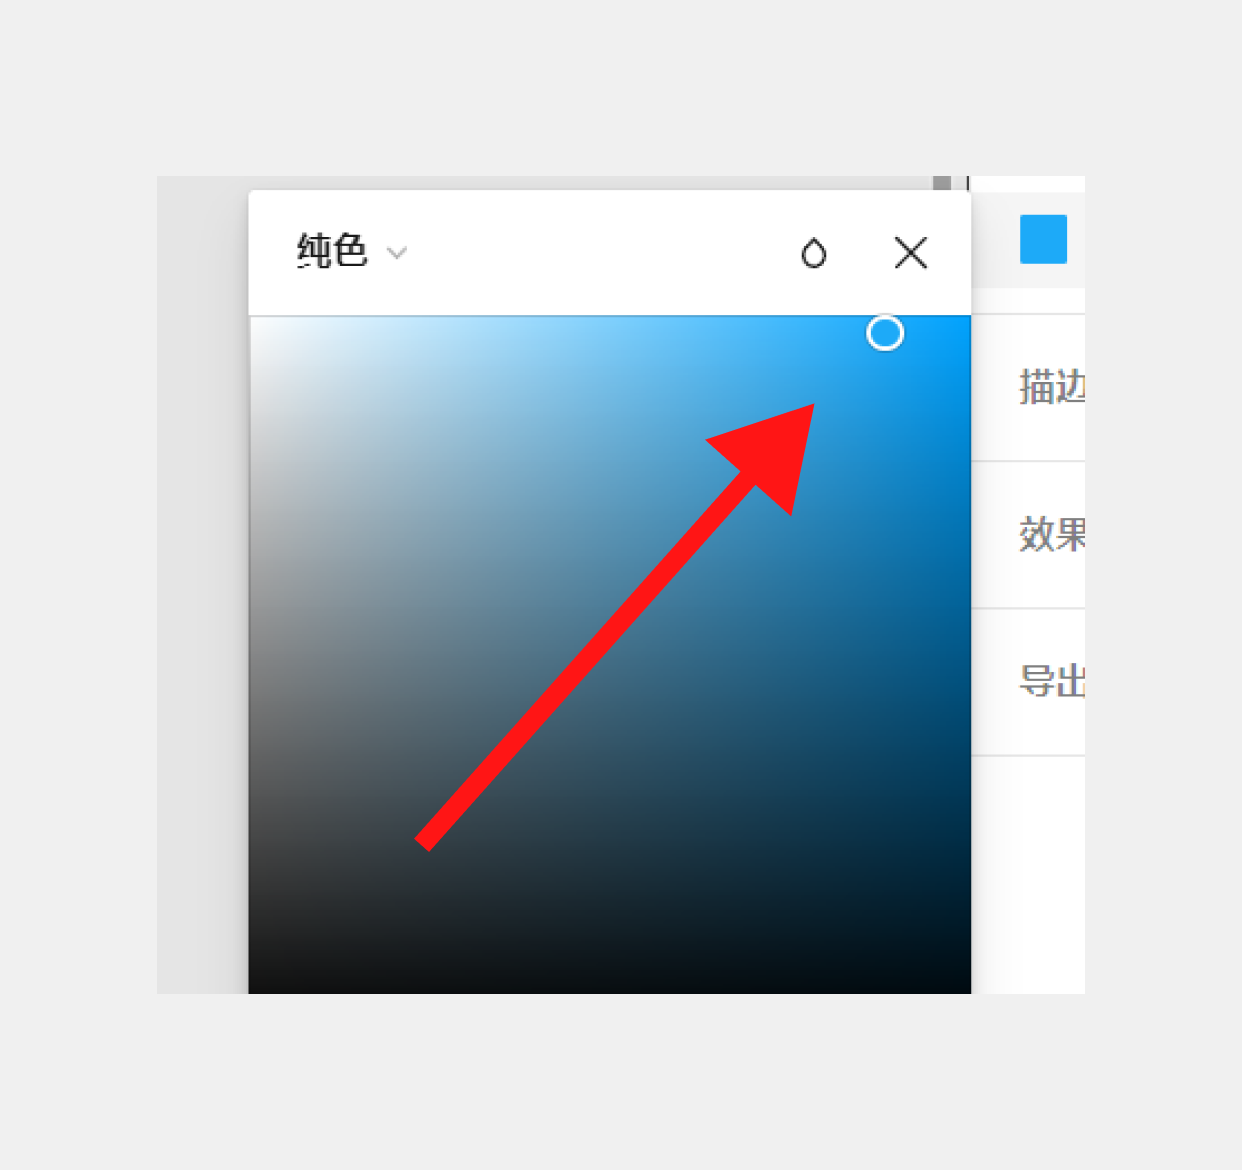
Task: Pick light sky blue at top middle of field
Action: tap(610, 322)
